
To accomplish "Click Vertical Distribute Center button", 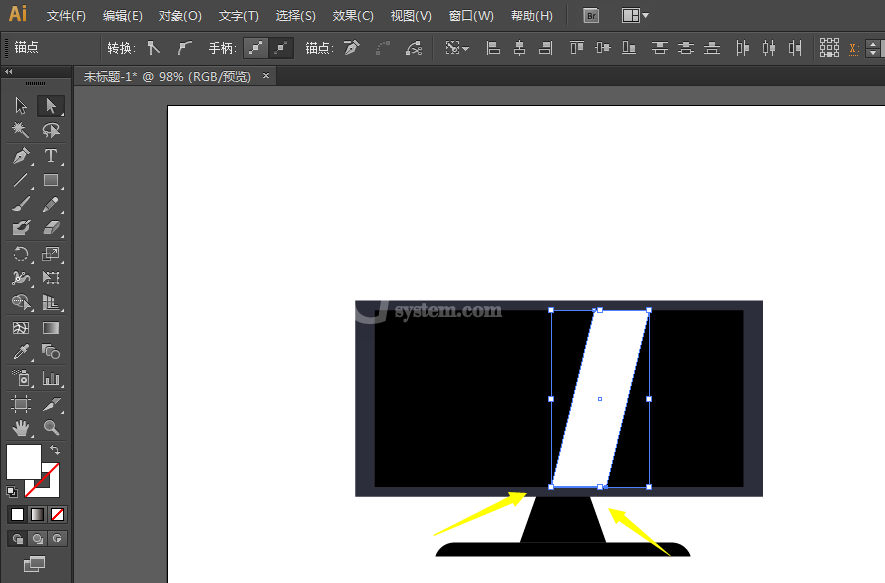I will coord(686,48).
